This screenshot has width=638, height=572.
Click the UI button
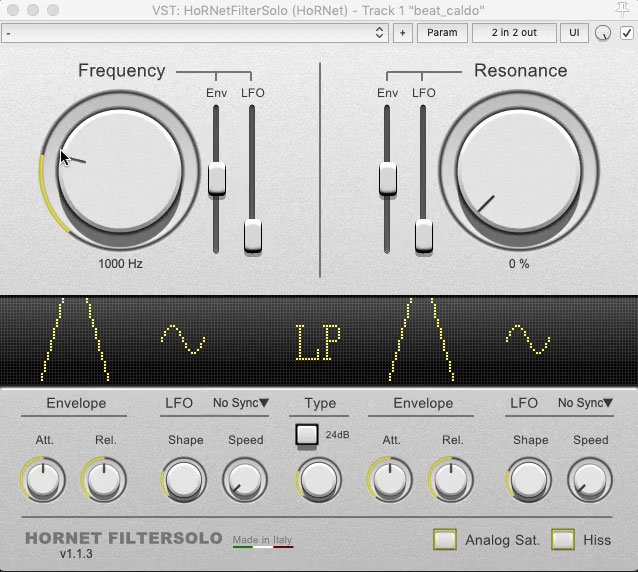pyautogui.click(x=574, y=33)
